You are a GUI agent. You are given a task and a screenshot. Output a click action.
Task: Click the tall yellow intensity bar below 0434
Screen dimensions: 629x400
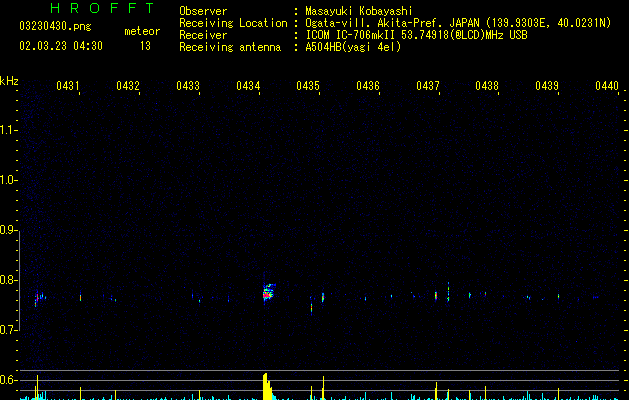266,386
